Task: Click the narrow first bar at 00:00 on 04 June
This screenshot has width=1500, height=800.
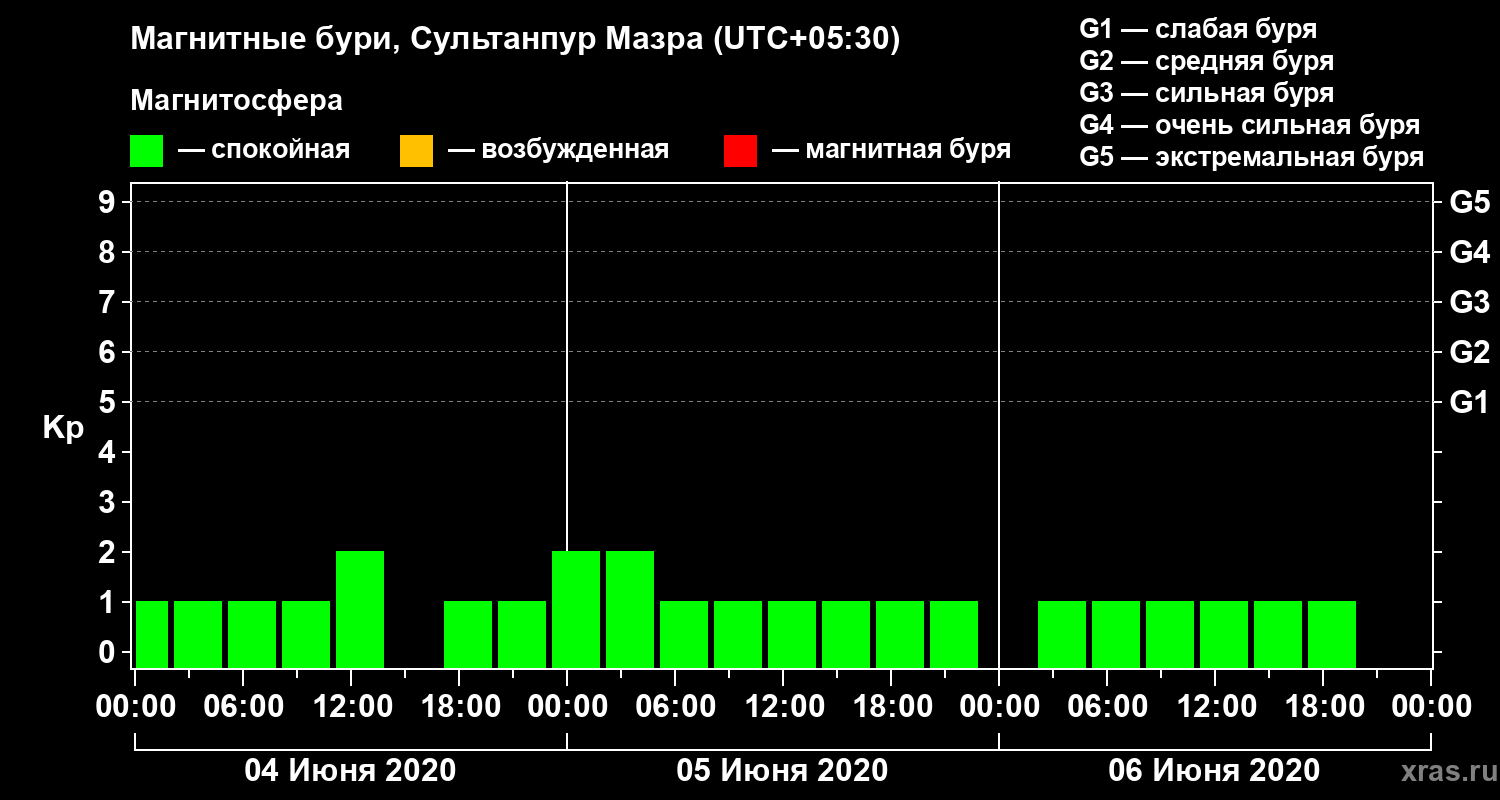Action: click(x=152, y=634)
